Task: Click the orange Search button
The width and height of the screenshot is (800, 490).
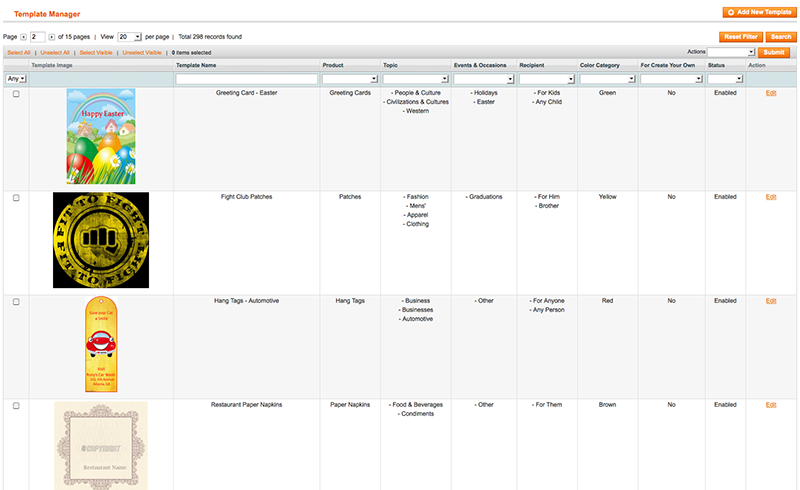Action: 777,36
